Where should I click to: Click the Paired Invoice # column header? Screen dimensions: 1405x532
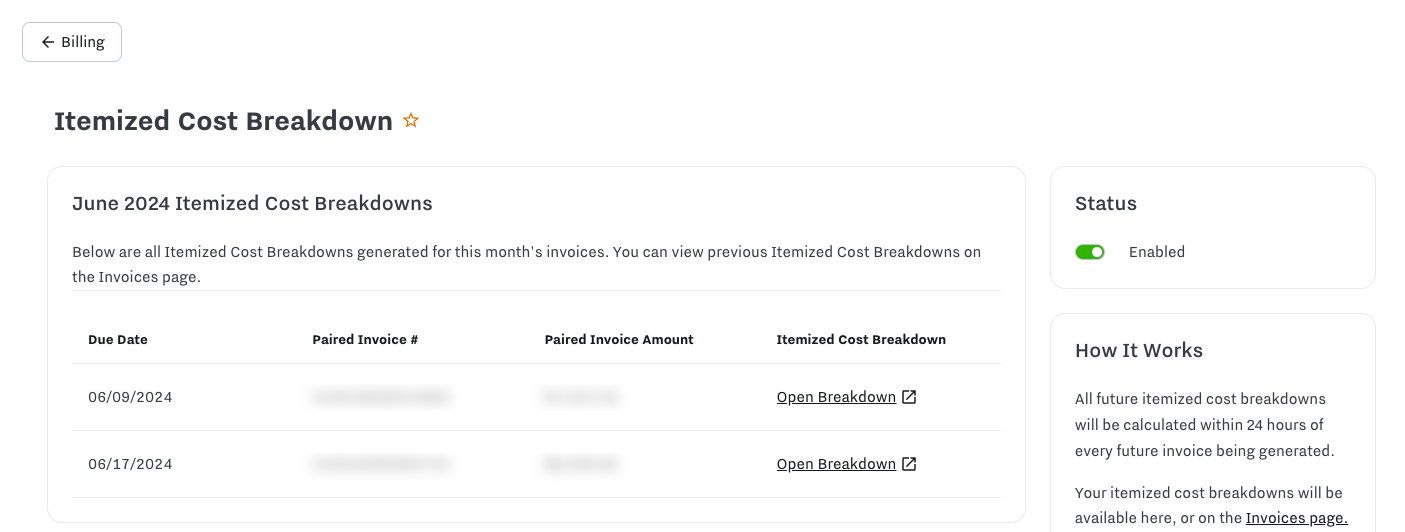(365, 340)
